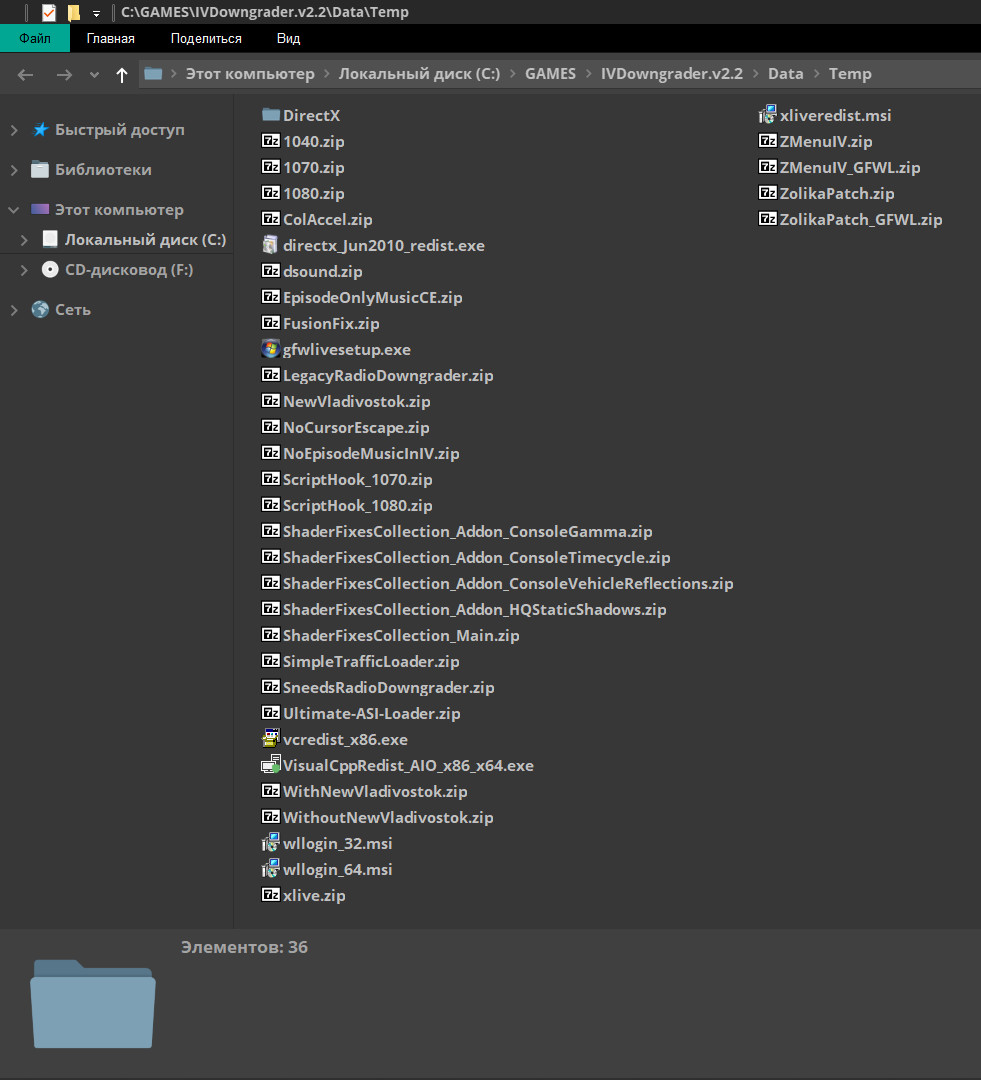Click the CD drive icon (F:)
Viewport: 981px width, 1080px height.
[50, 269]
